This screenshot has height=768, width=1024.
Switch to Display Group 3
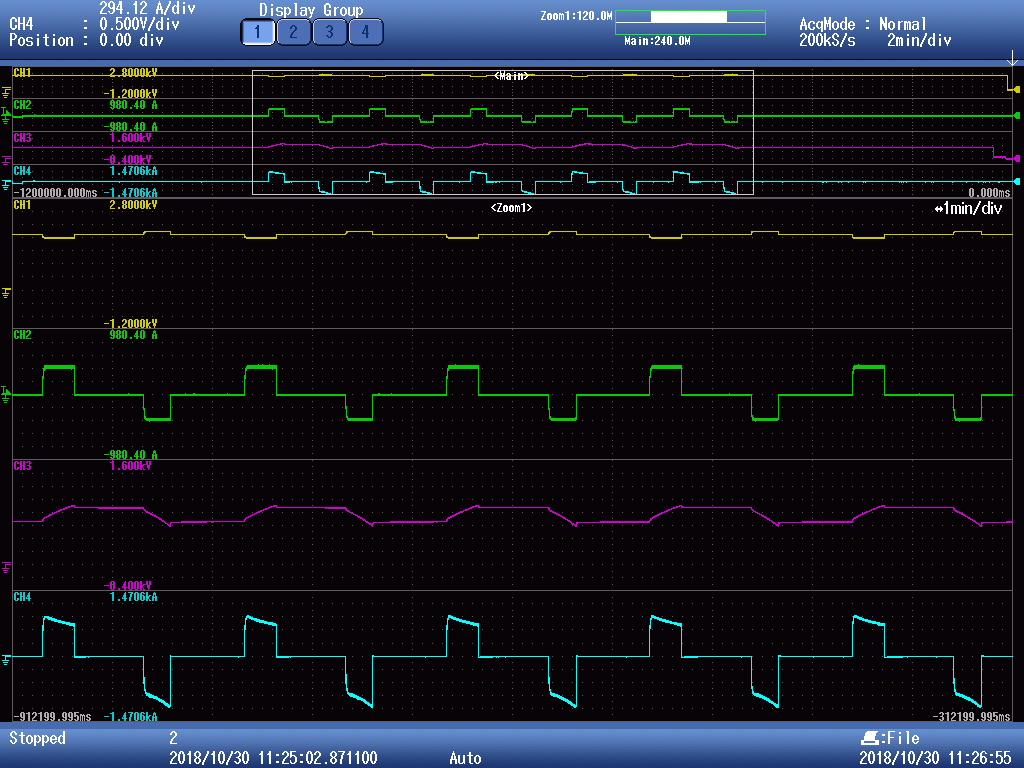329,32
